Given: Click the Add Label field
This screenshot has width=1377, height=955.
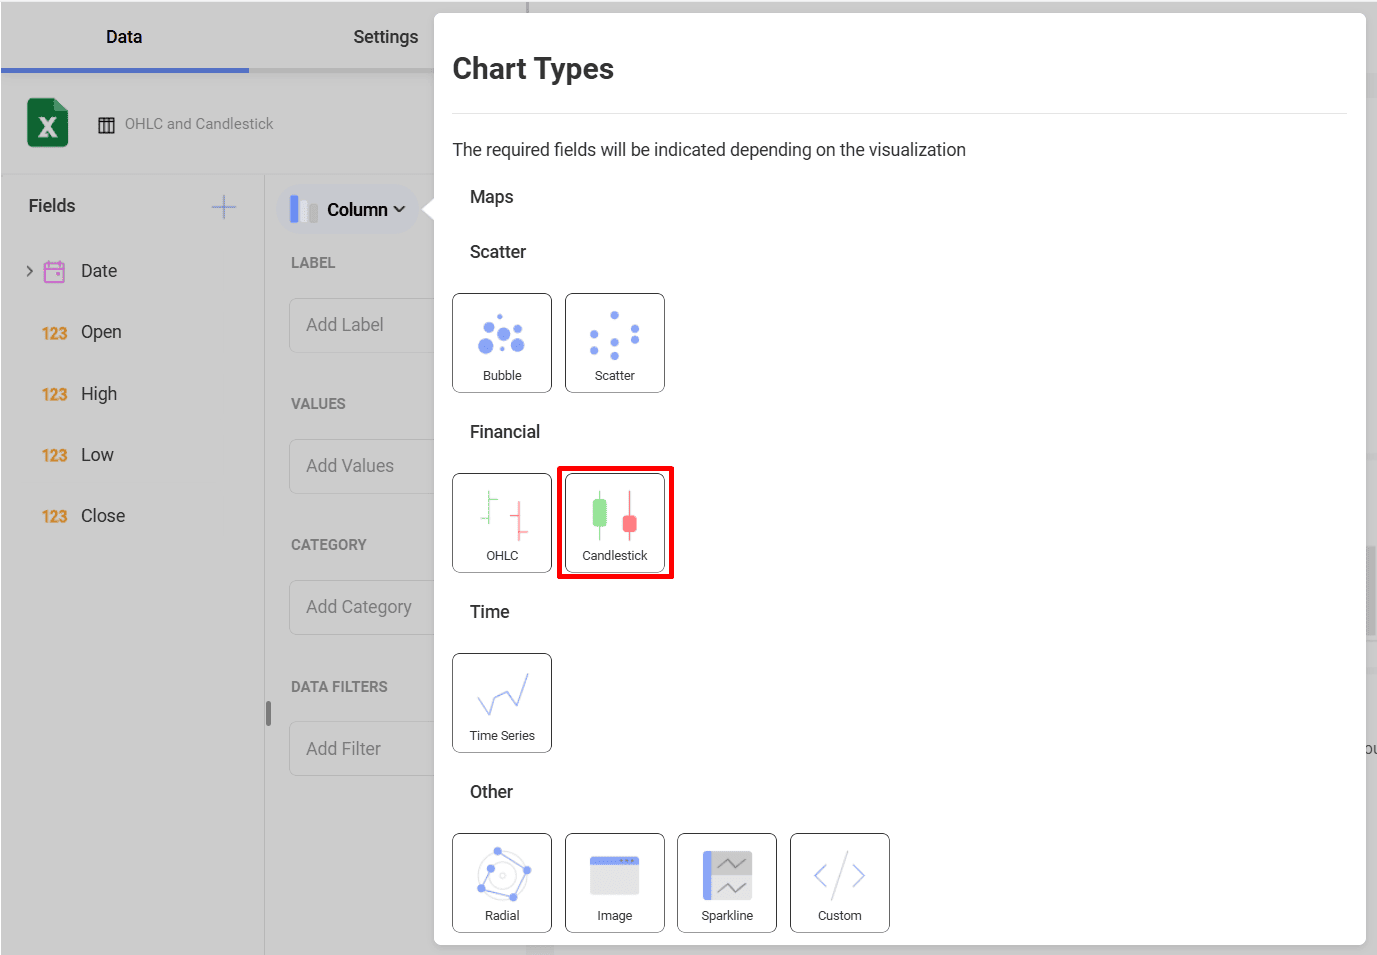Looking at the screenshot, I should tap(362, 325).
